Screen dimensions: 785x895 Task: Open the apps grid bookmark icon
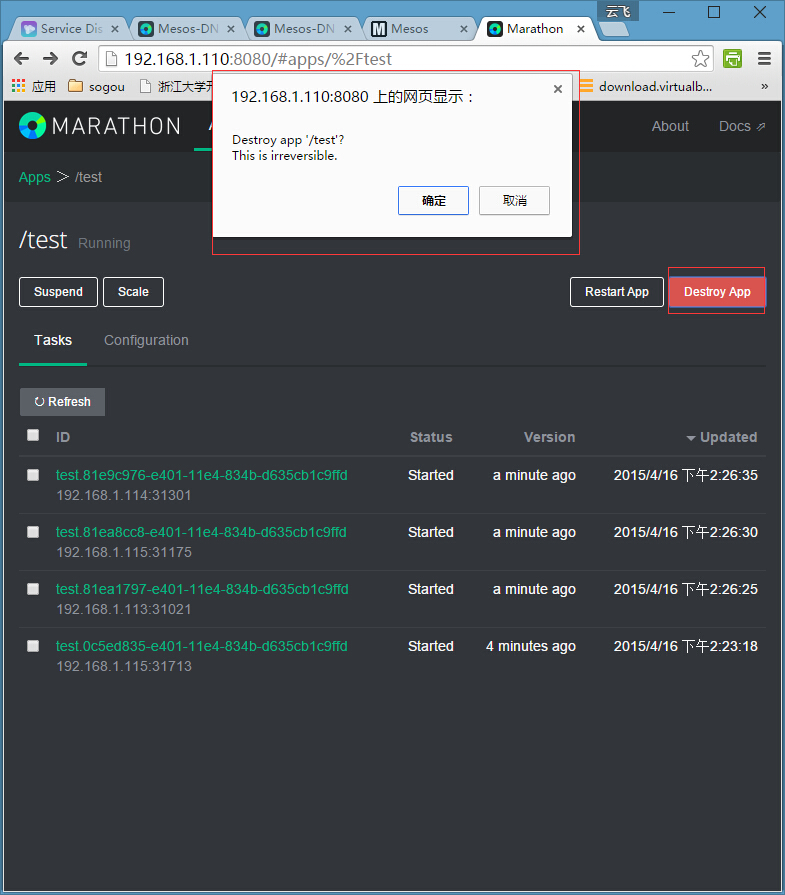(18, 86)
